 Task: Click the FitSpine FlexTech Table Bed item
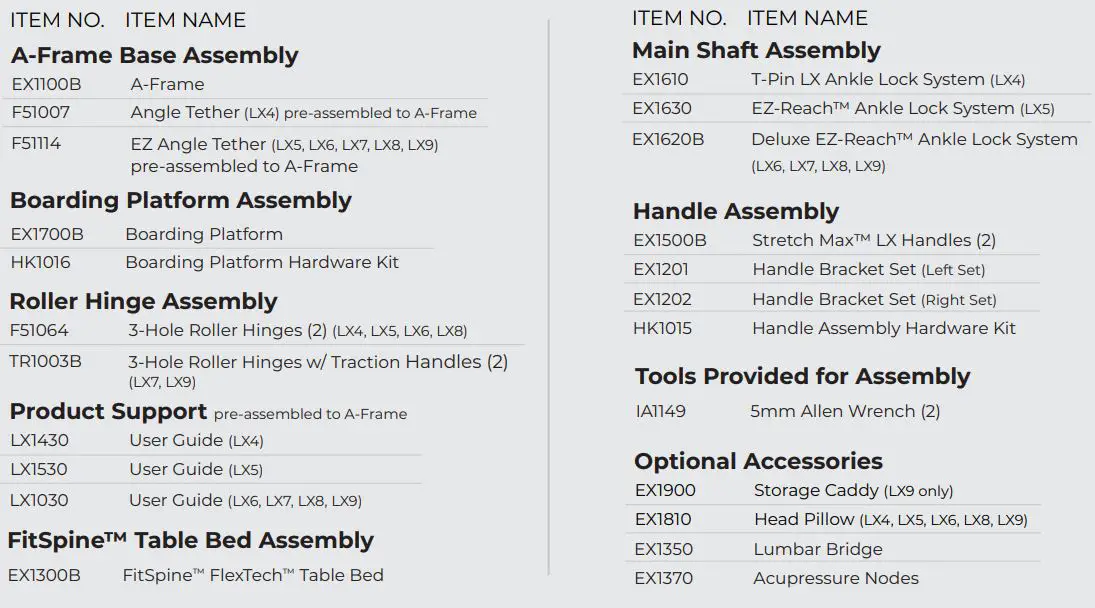pos(253,575)
